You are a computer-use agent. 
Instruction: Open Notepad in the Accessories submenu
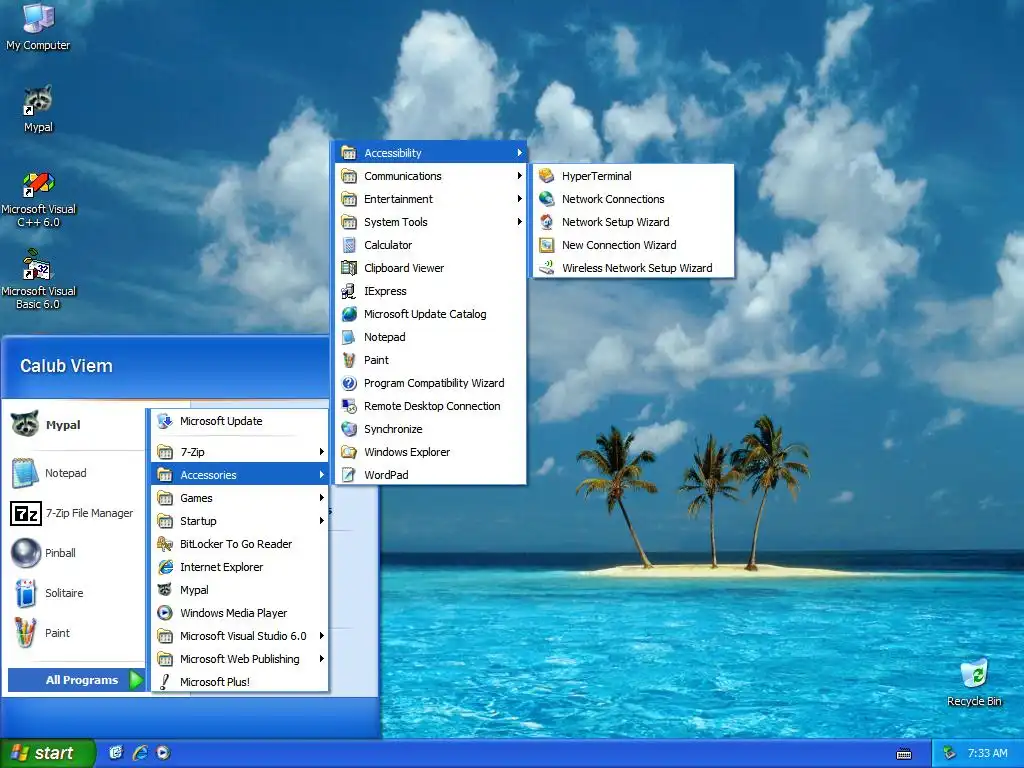[430, 337]
